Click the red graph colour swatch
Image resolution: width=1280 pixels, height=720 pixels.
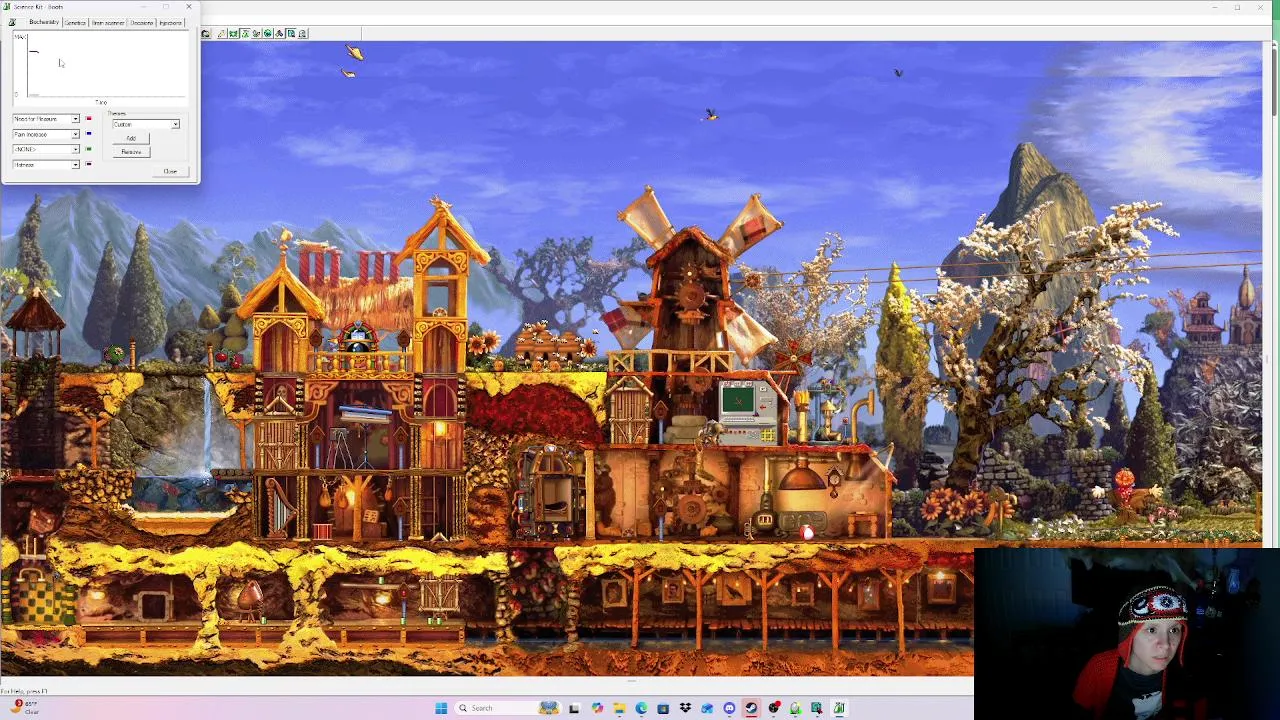click(x=88, y=118)
